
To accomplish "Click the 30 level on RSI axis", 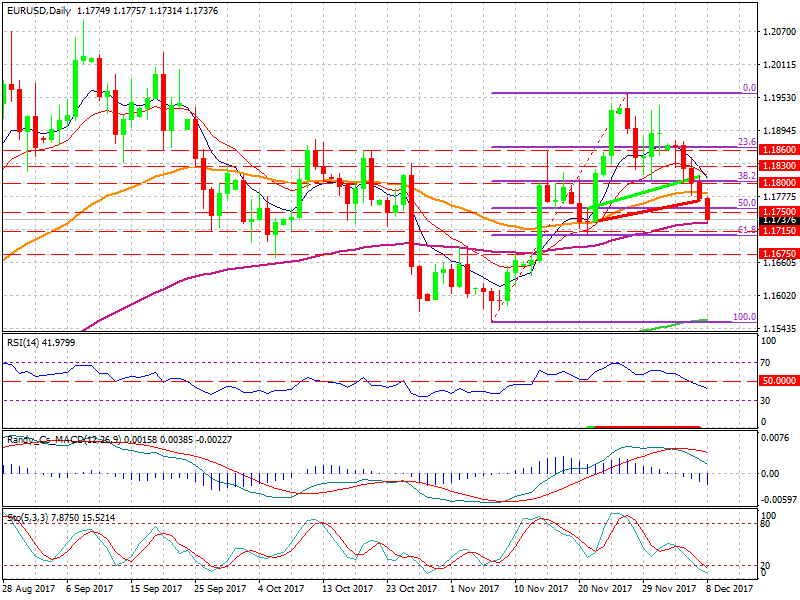I will [x=765, y=401].
